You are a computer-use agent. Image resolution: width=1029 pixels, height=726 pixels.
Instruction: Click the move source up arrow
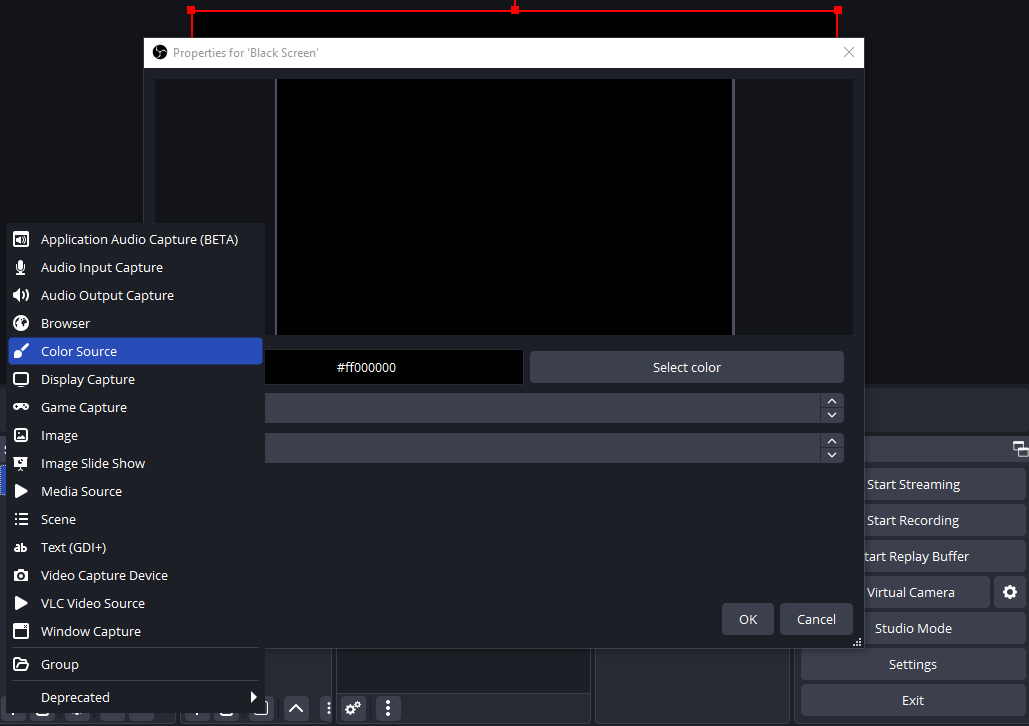pos(296,708)
